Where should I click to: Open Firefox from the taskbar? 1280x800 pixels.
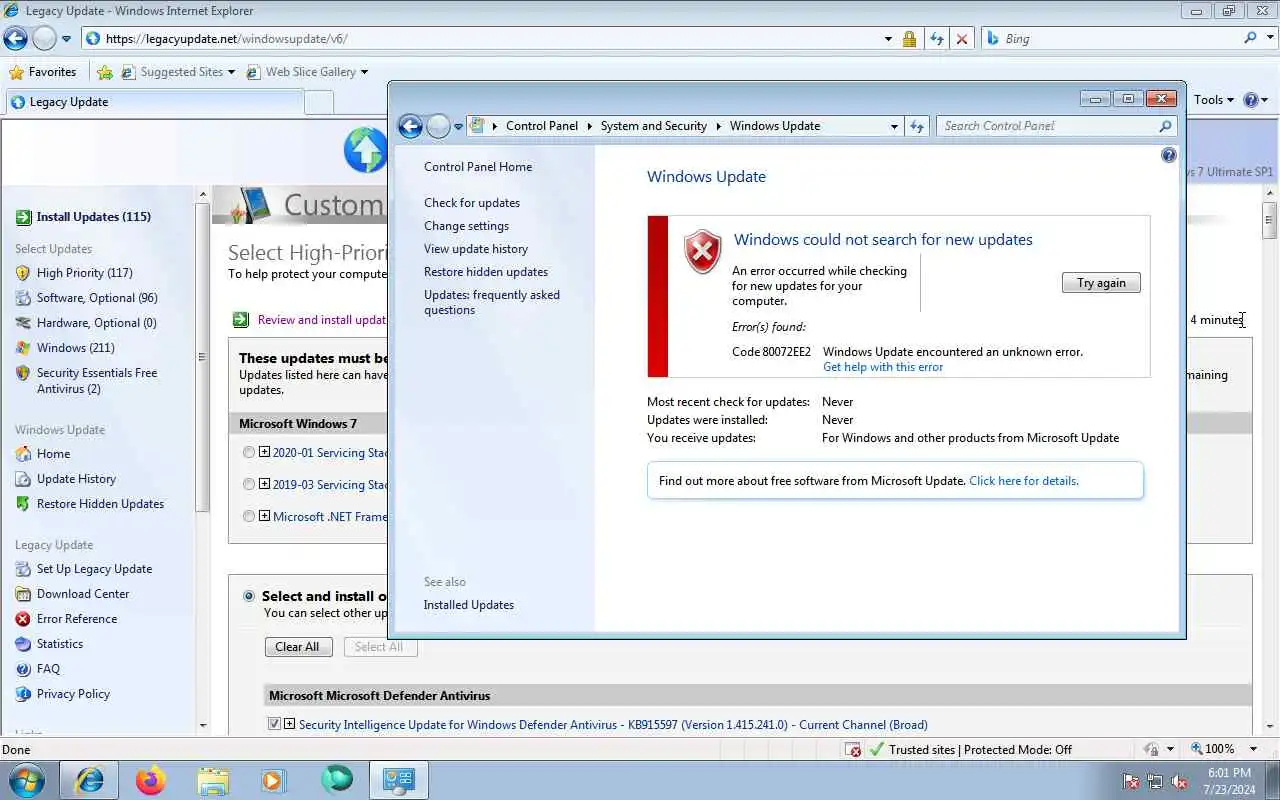[151, 780]
